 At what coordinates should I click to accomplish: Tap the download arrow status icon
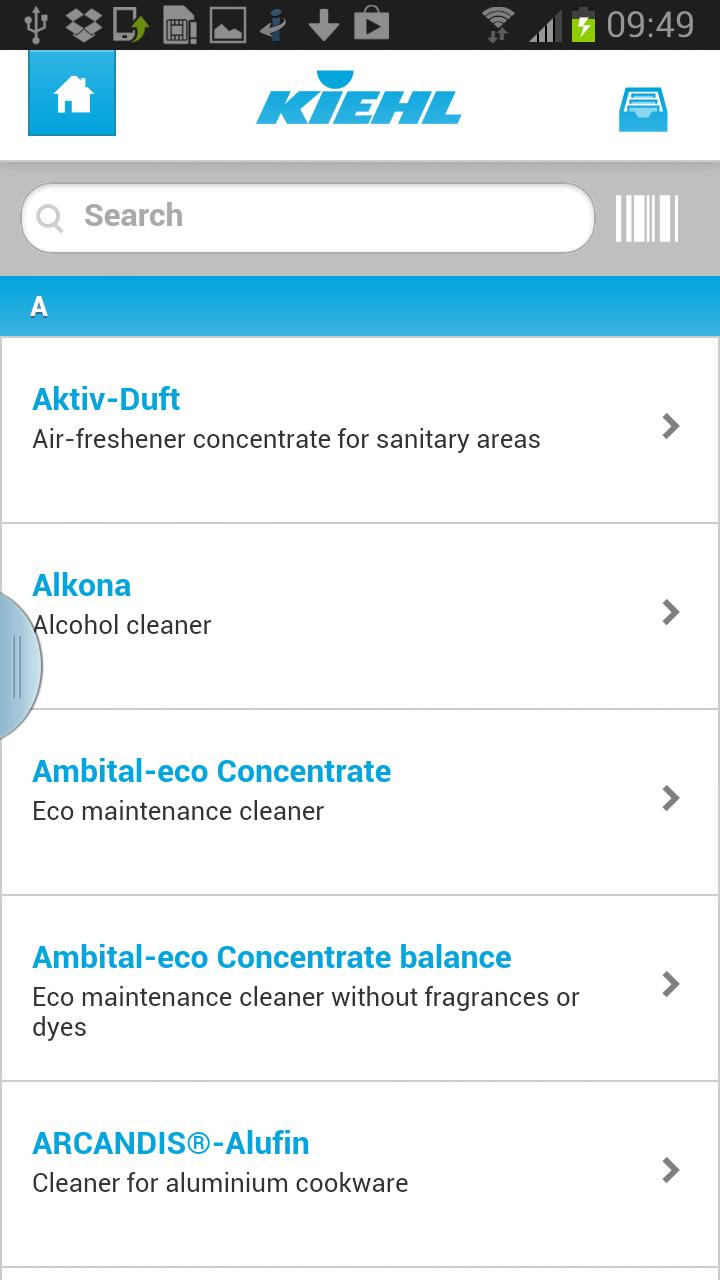tap(323, 24)
